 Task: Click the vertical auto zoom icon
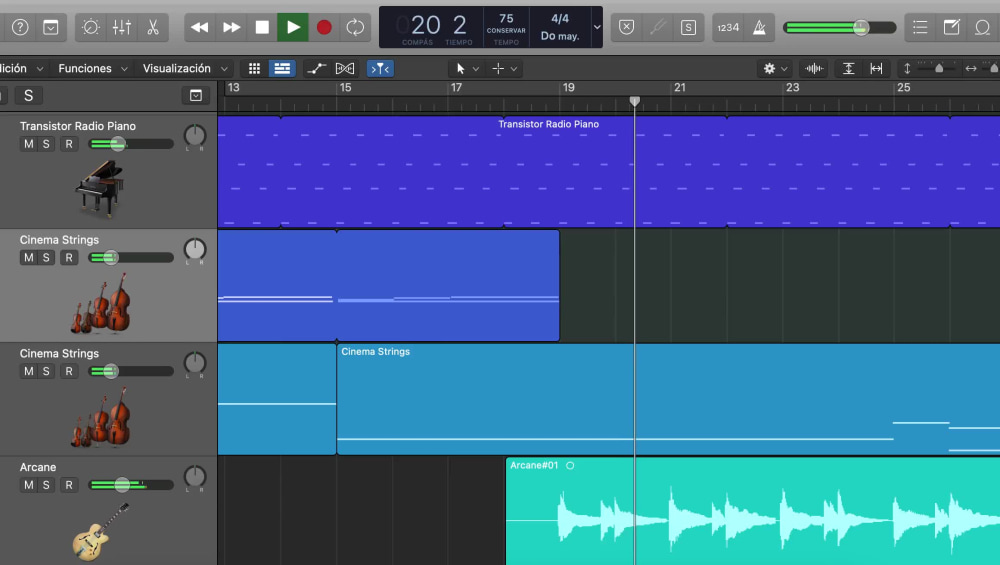(848, 68)
